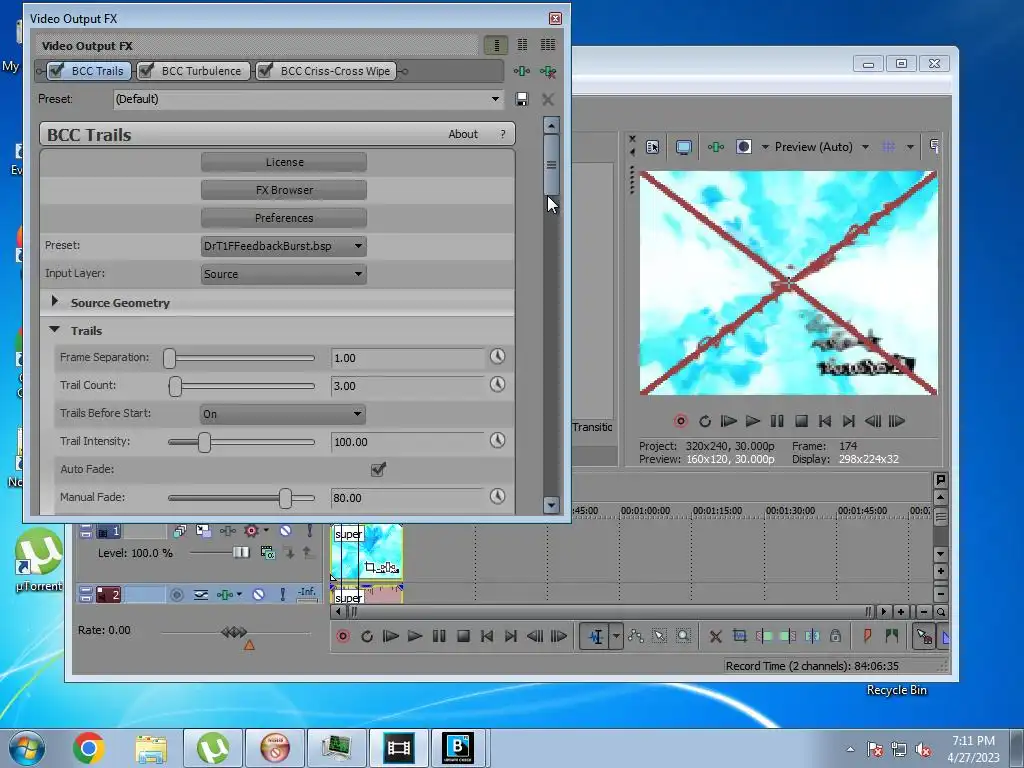Uncheck the Auto Fade checkbox
1024x768 pixels.
click(378, 470)
